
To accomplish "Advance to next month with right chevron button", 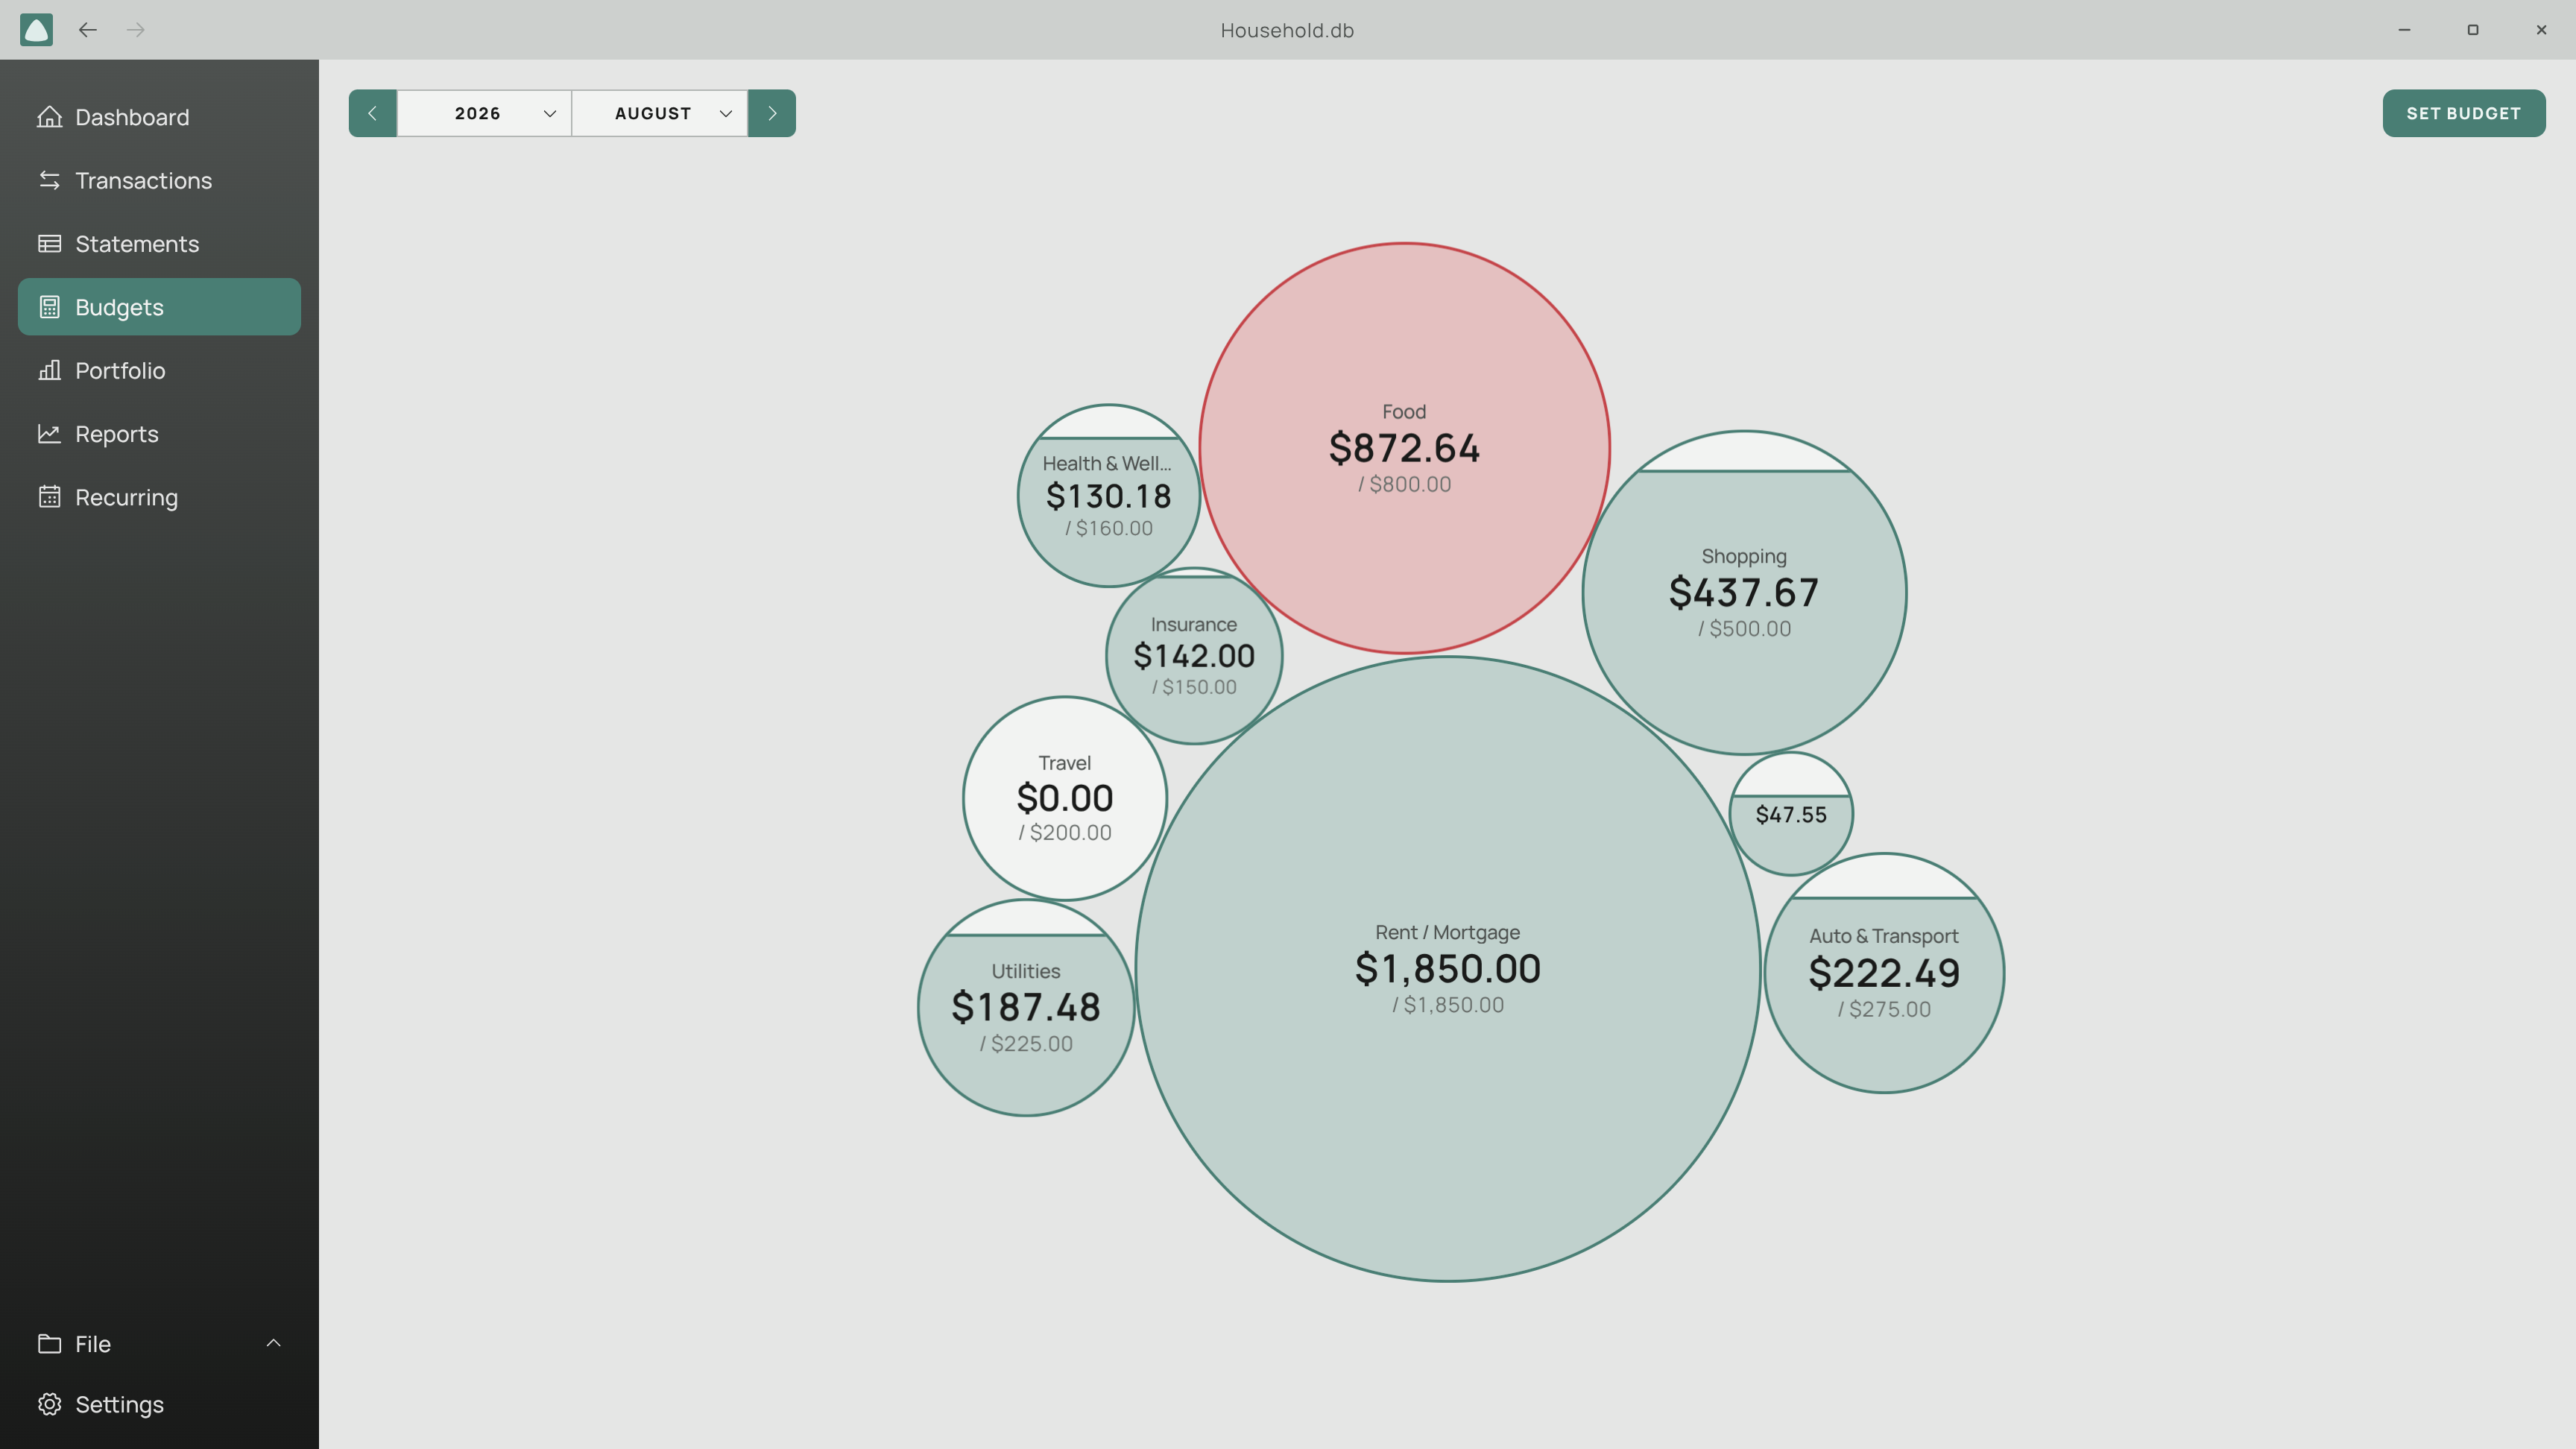I will (x=772, y=113).
